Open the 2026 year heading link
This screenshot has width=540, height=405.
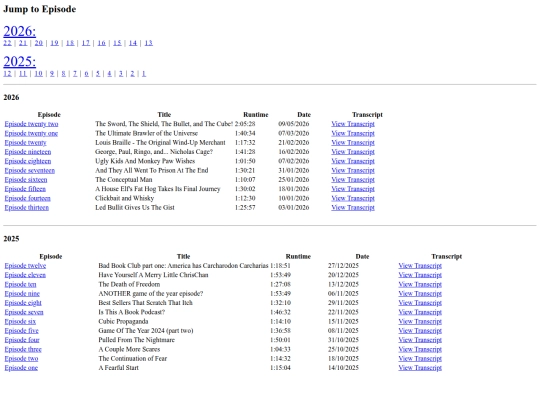point(20,31)
